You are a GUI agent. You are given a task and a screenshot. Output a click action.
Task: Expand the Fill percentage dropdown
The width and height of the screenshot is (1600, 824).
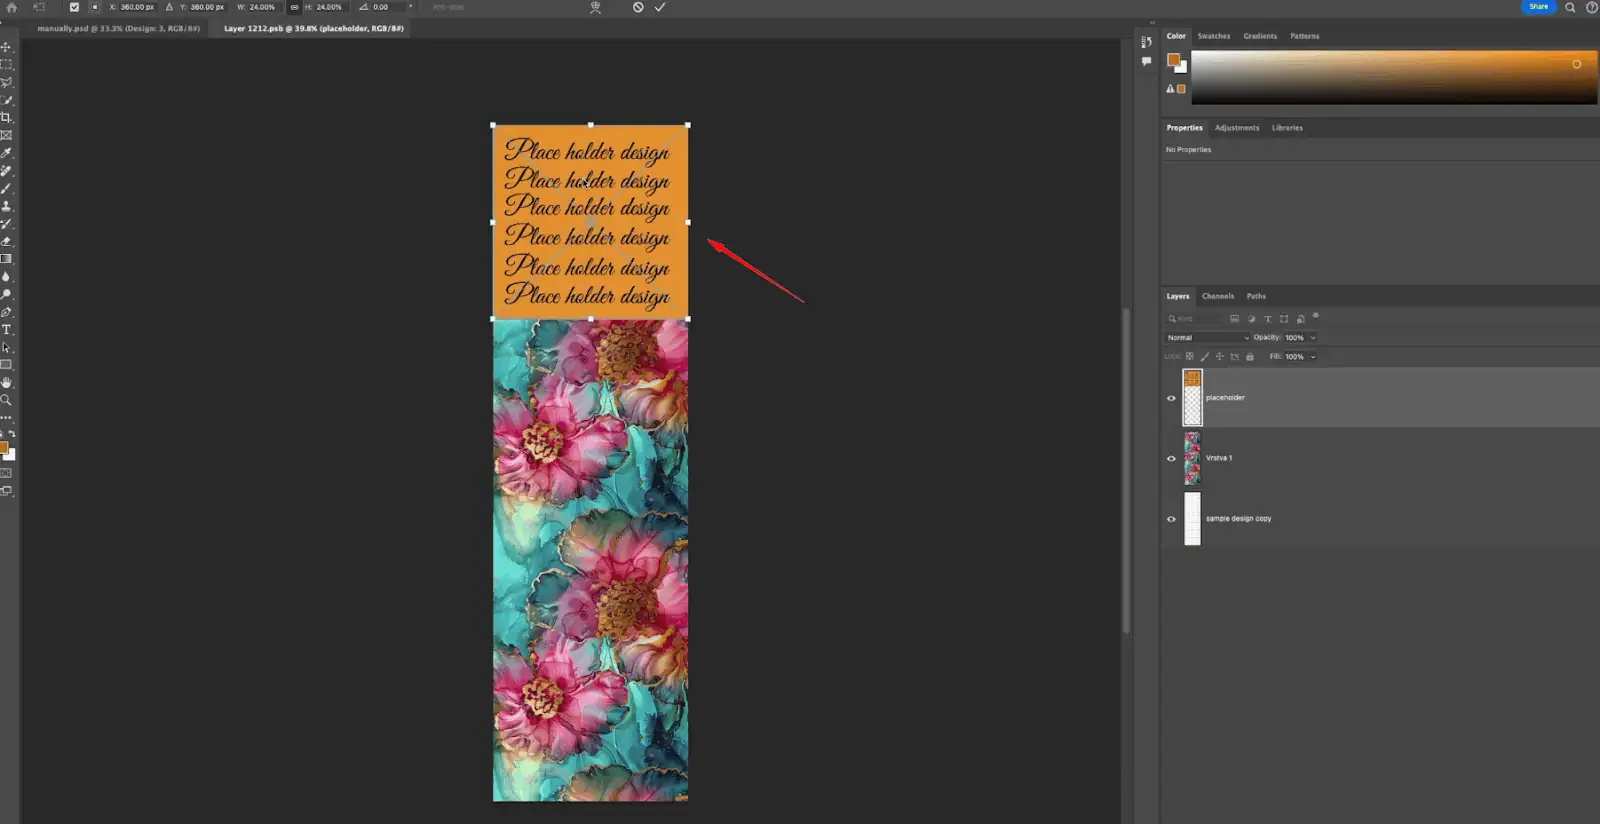1313,357
